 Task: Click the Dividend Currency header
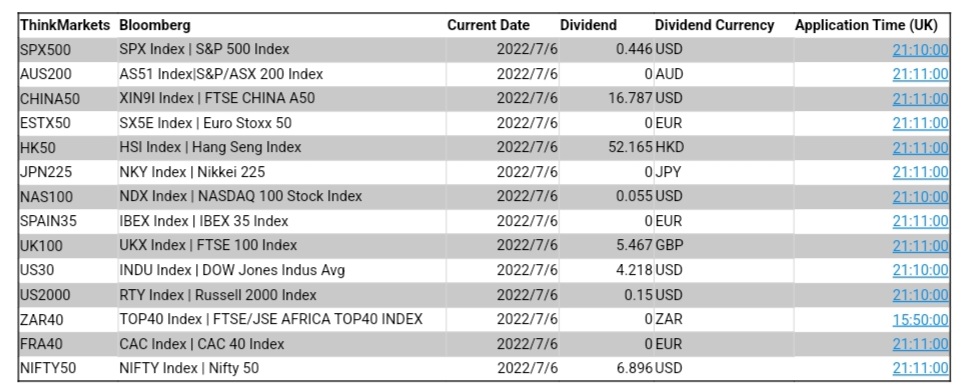click(715, 25)
